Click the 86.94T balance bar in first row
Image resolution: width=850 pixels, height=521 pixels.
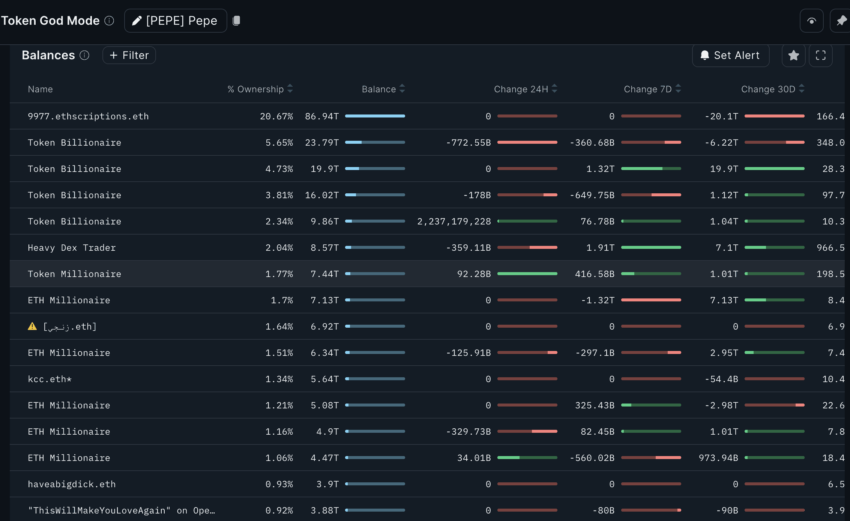tap(375, 116)
